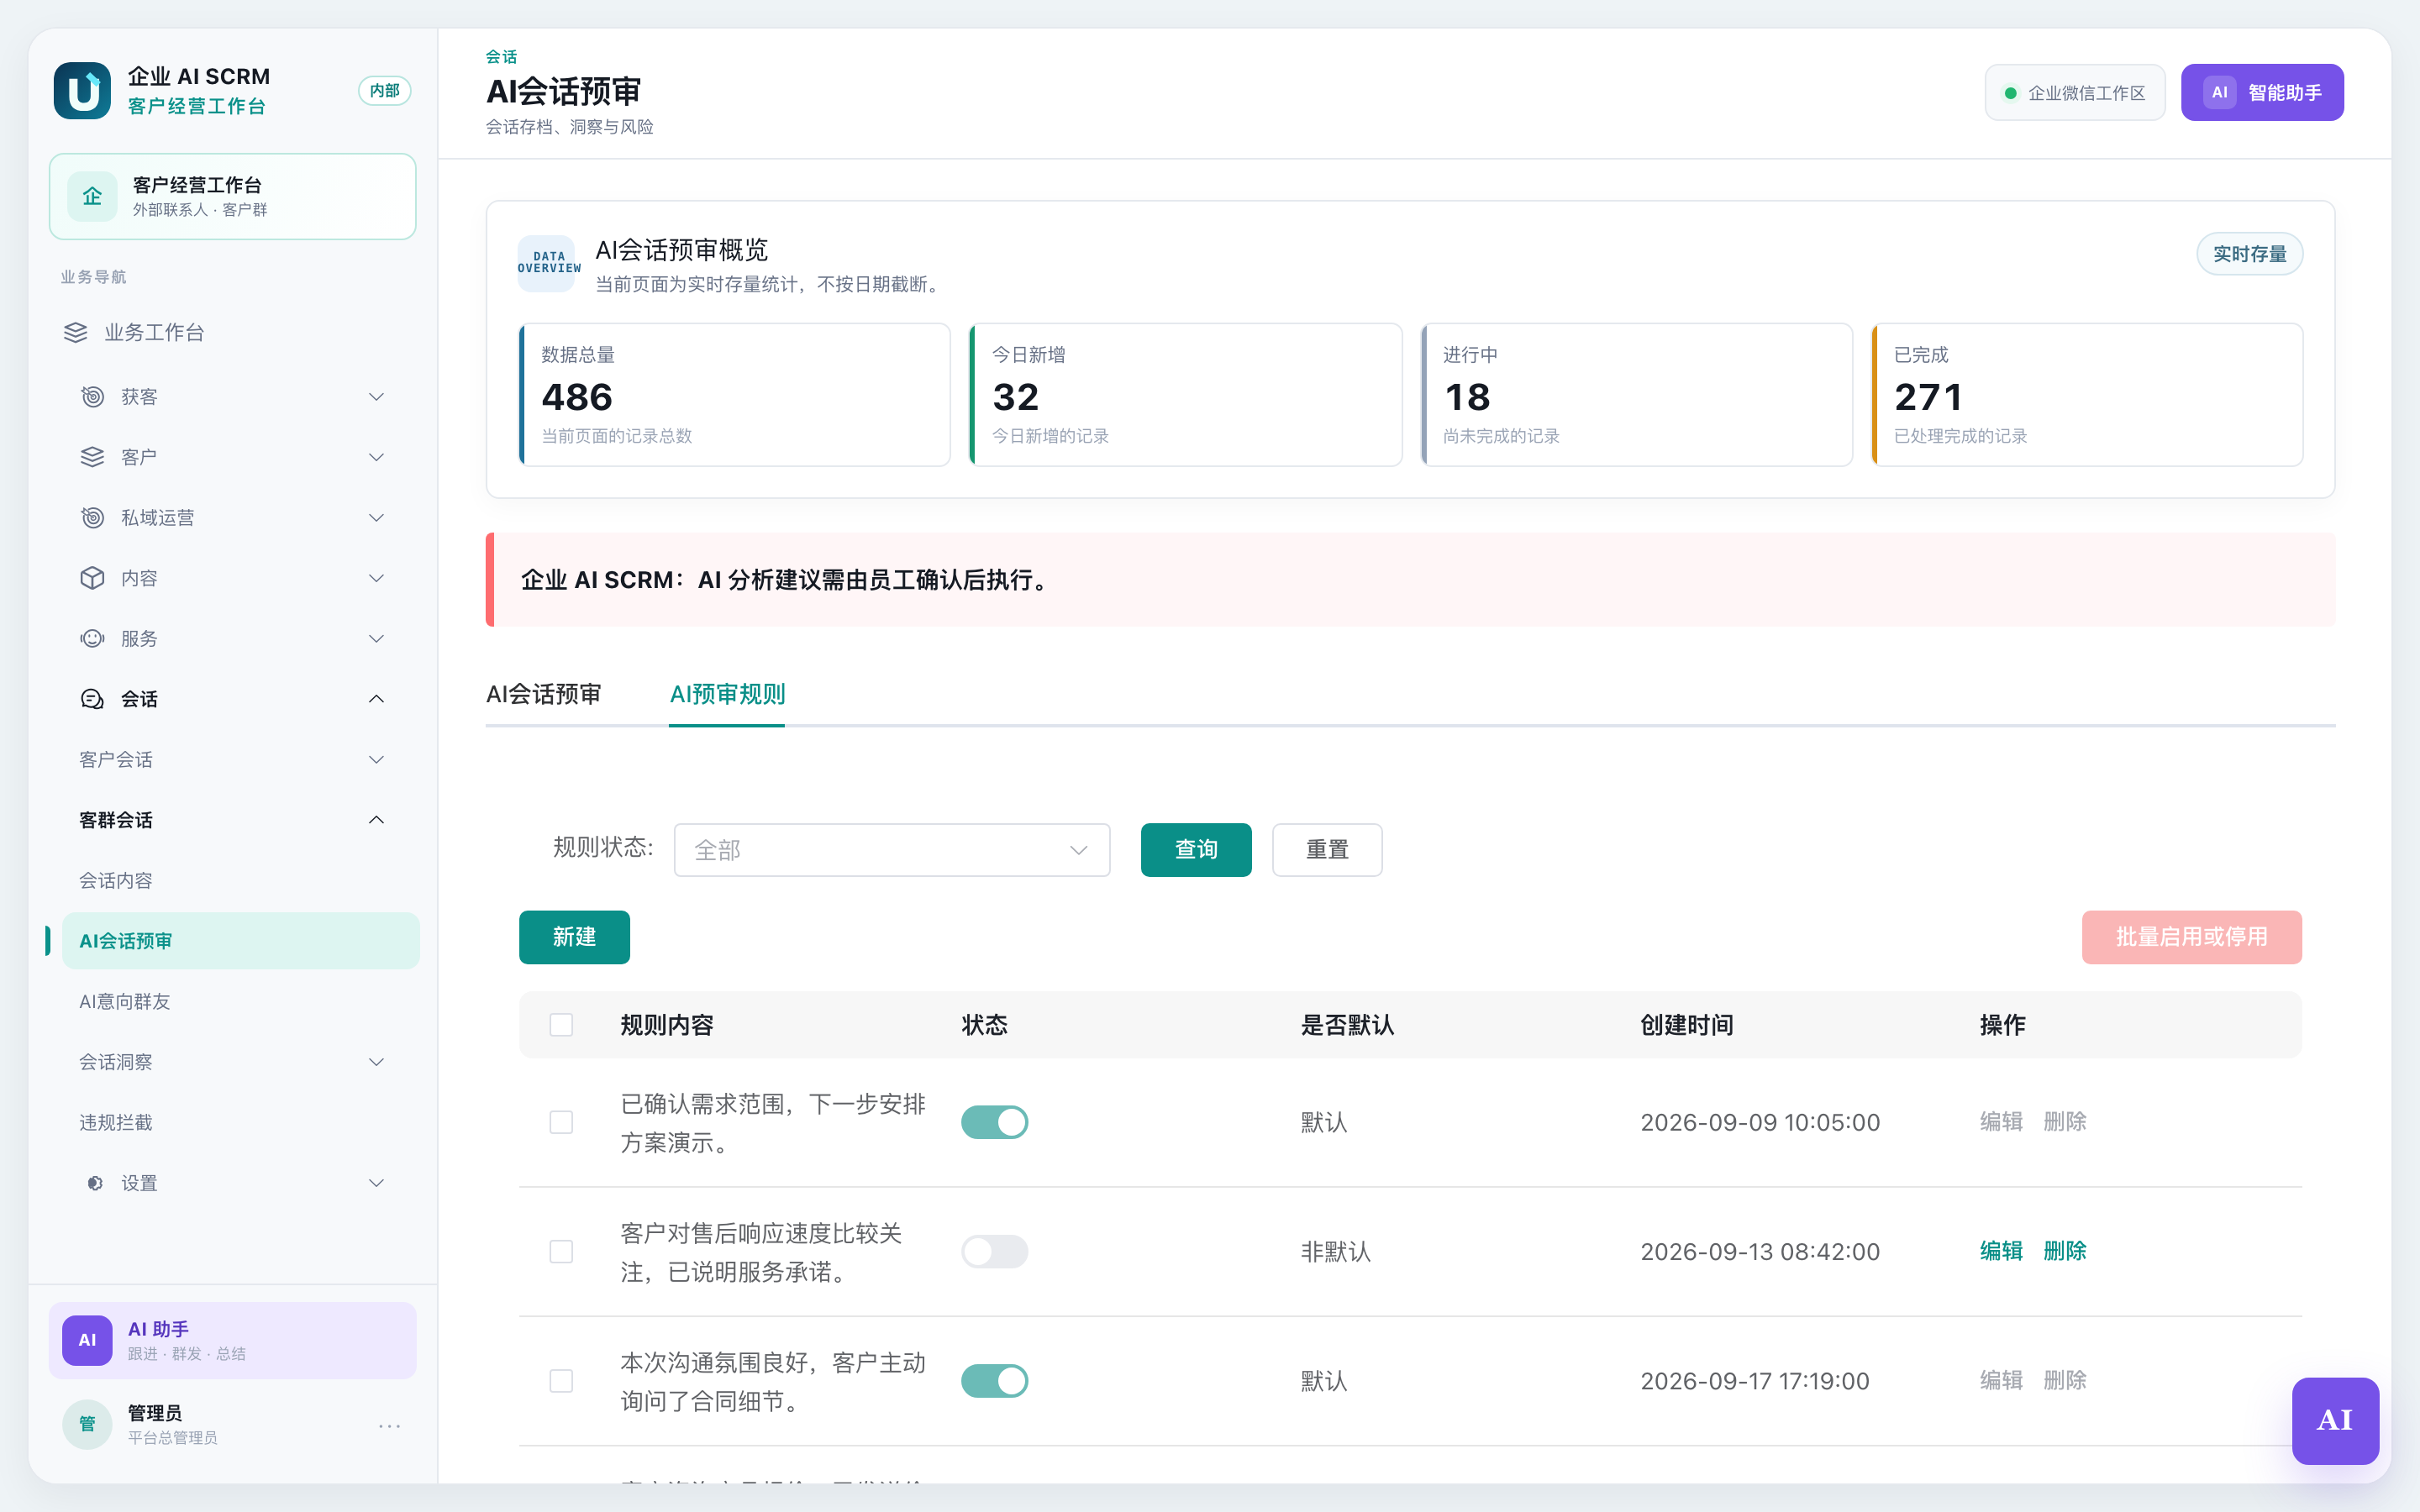This screenshot has width=2420, height=1512.
Task: Switch to the AI预审规则 tab
Action: tap(727, 694)
